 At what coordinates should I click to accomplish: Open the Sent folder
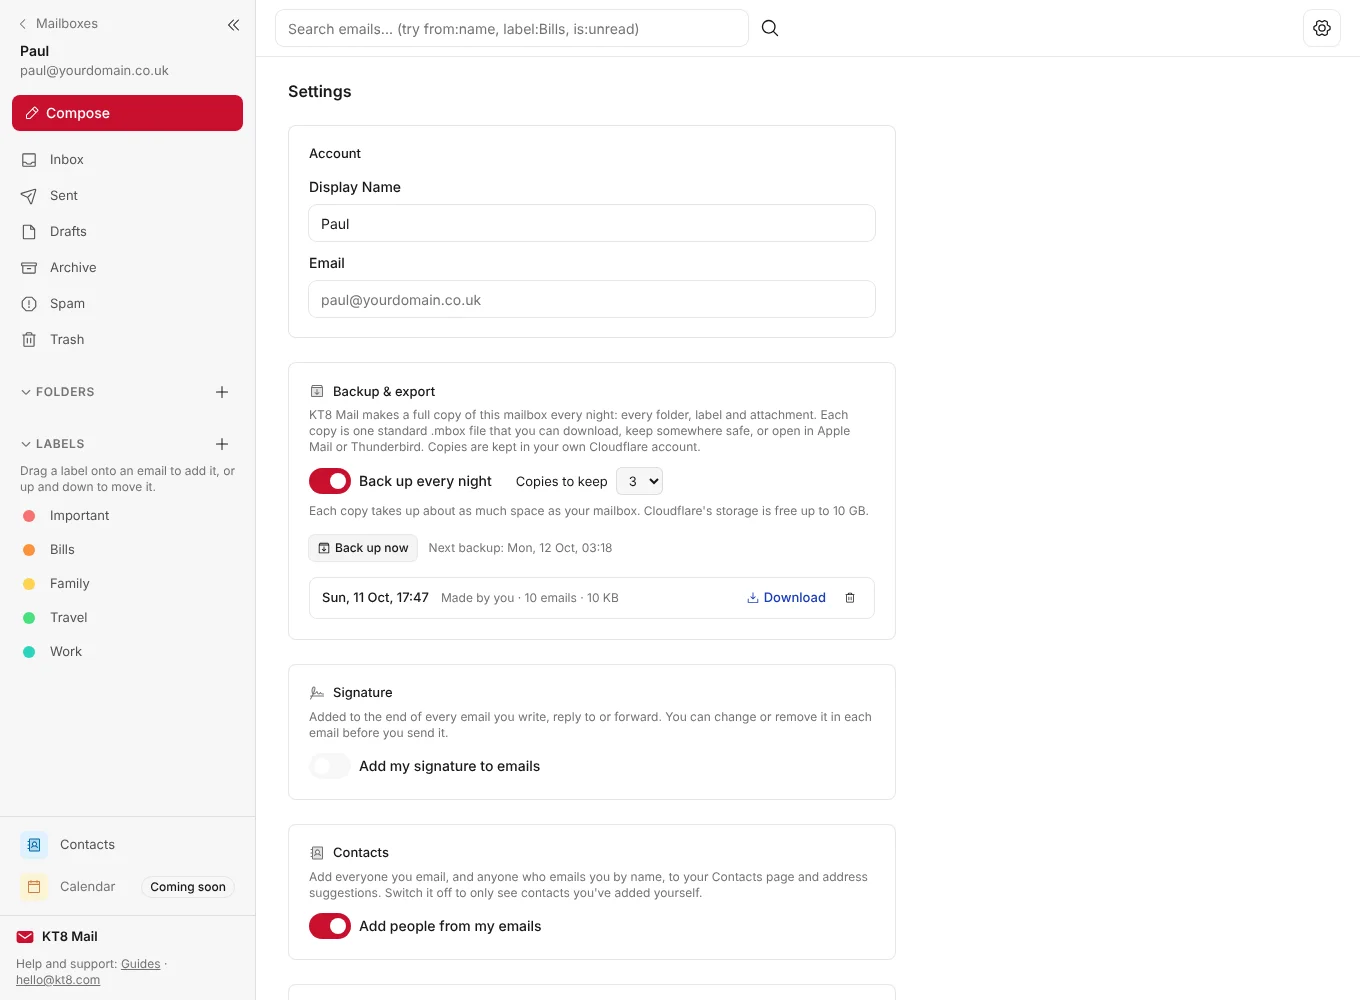(x=127, y=196)
